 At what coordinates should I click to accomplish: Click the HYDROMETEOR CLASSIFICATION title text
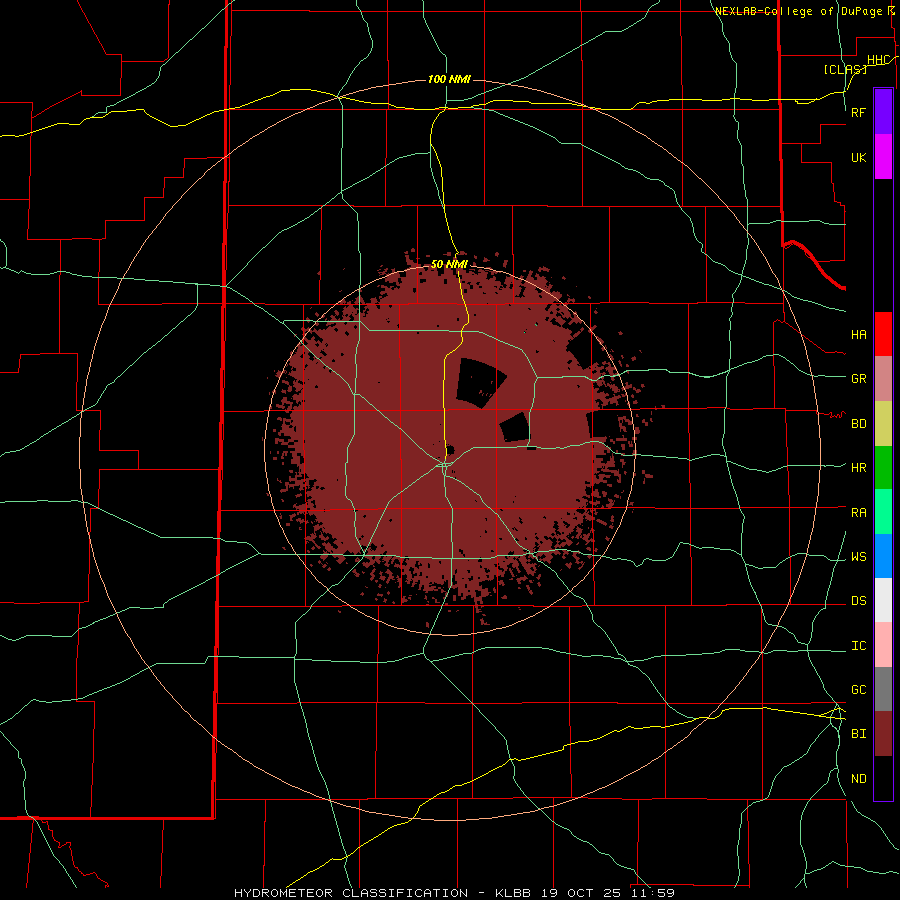click(x=351, y=893)
